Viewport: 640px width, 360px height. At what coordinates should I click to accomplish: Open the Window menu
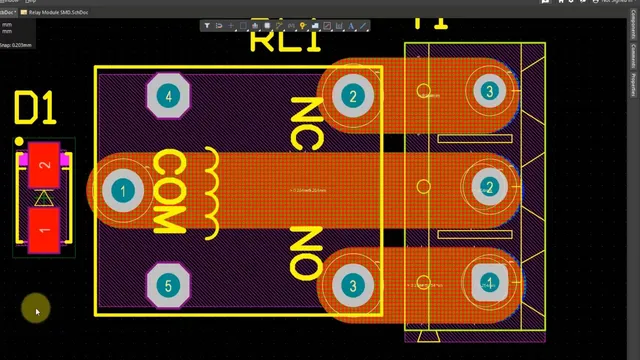coord(8,2)
